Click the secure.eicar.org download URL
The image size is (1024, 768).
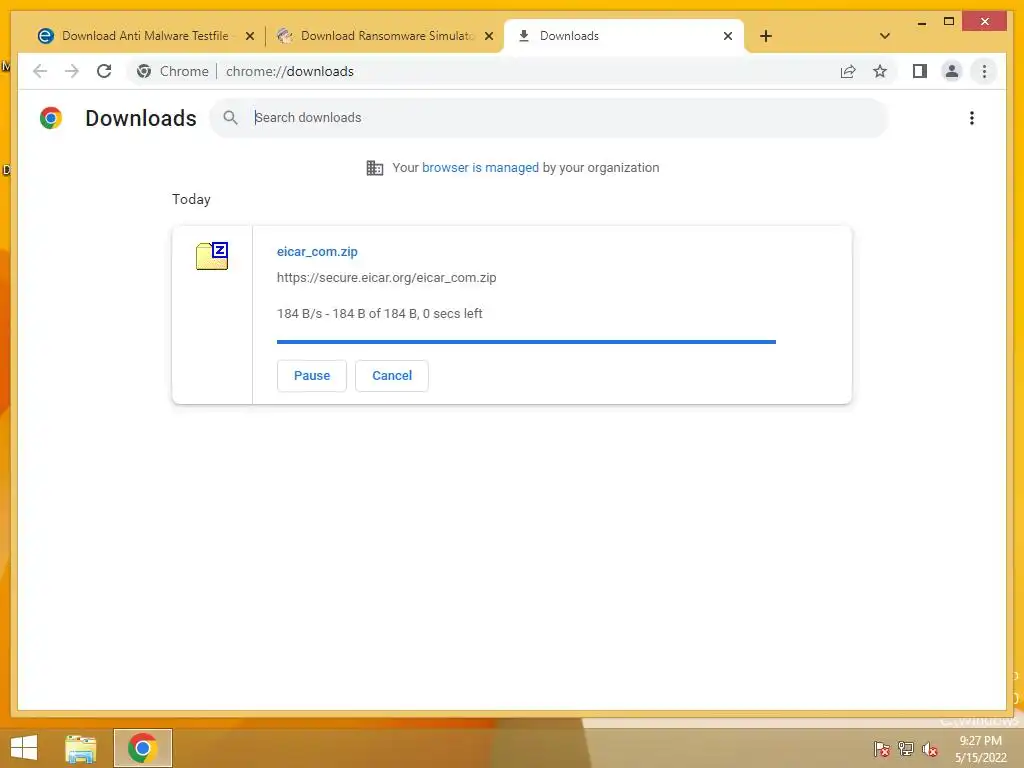coord(387,278)
